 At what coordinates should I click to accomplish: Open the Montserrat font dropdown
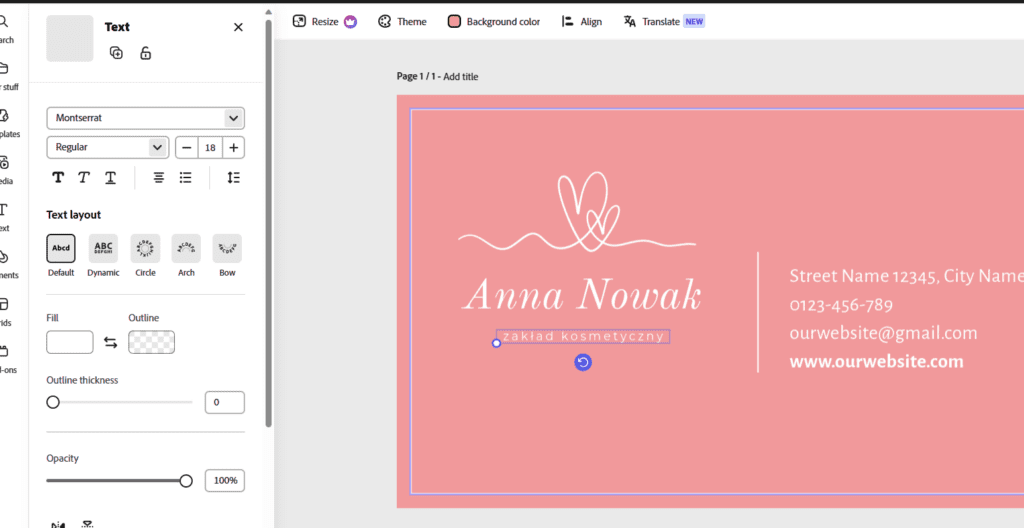coord(146,118)
